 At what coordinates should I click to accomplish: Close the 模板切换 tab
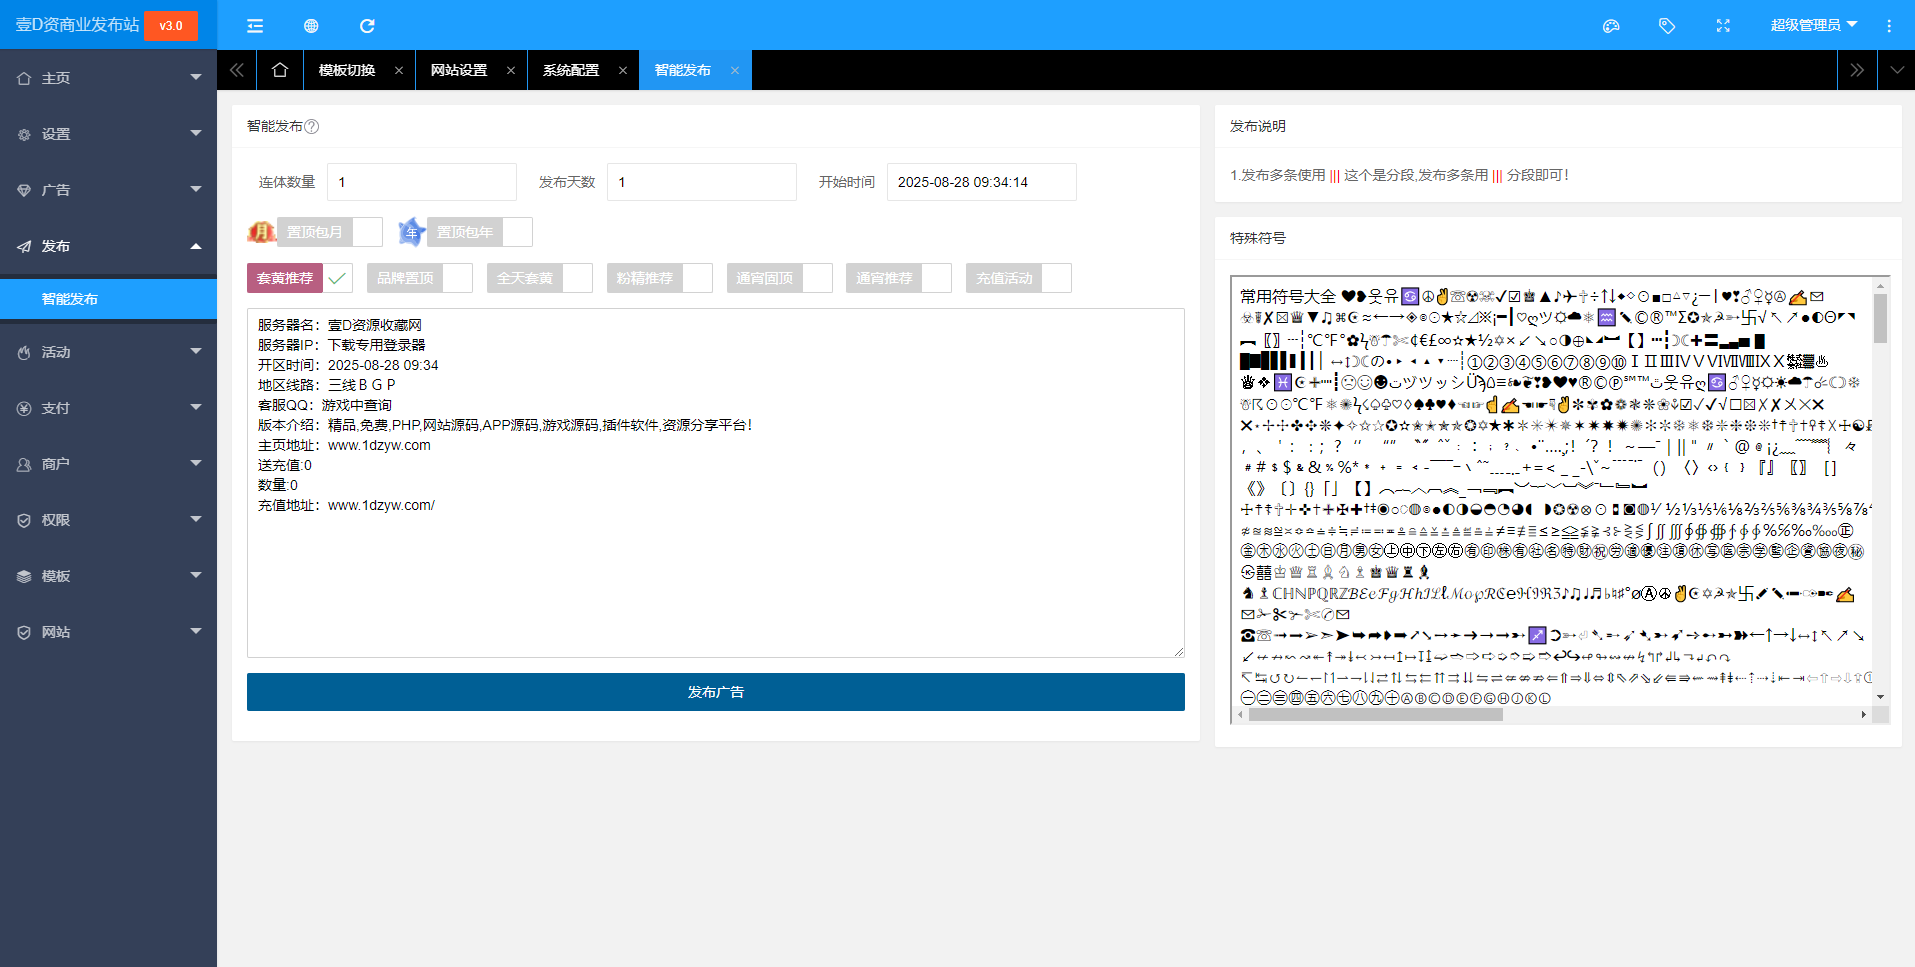[399, 70]
